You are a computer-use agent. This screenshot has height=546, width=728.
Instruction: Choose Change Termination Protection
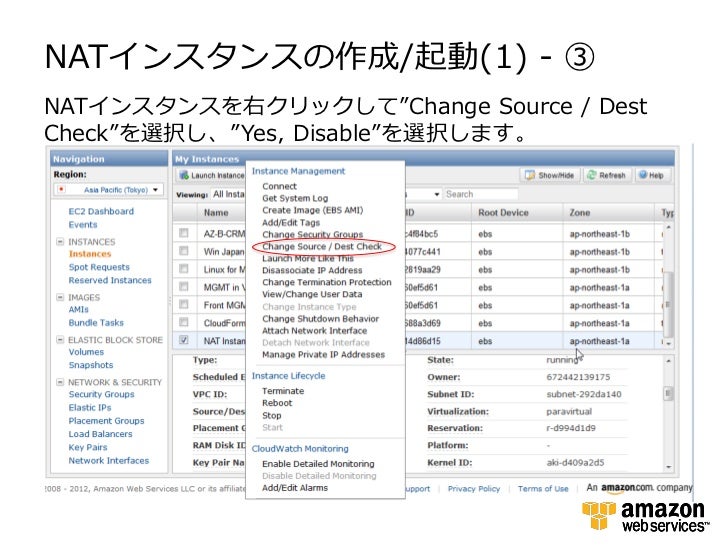[327, 282]
